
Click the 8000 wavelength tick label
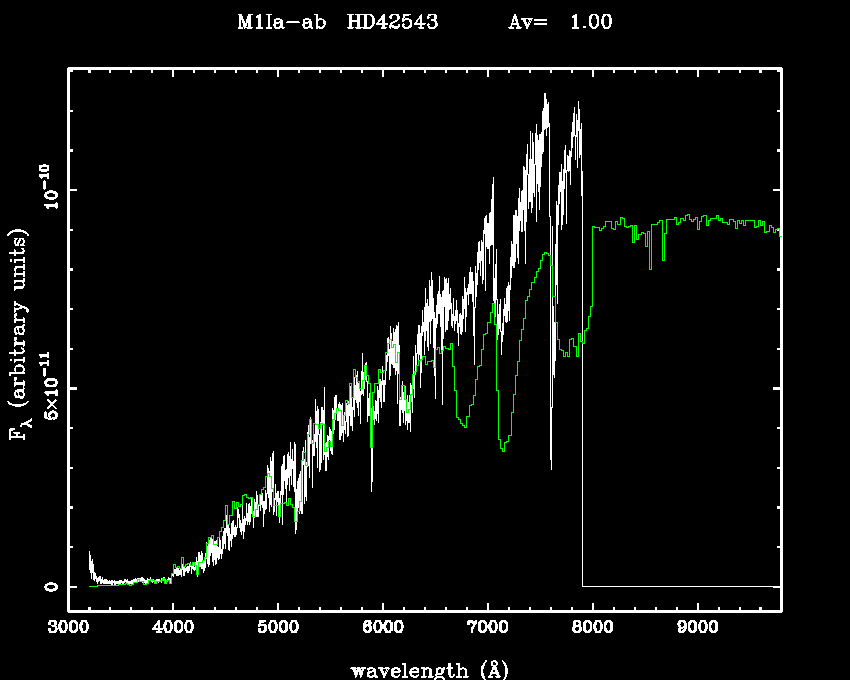(x=592, y=628)
